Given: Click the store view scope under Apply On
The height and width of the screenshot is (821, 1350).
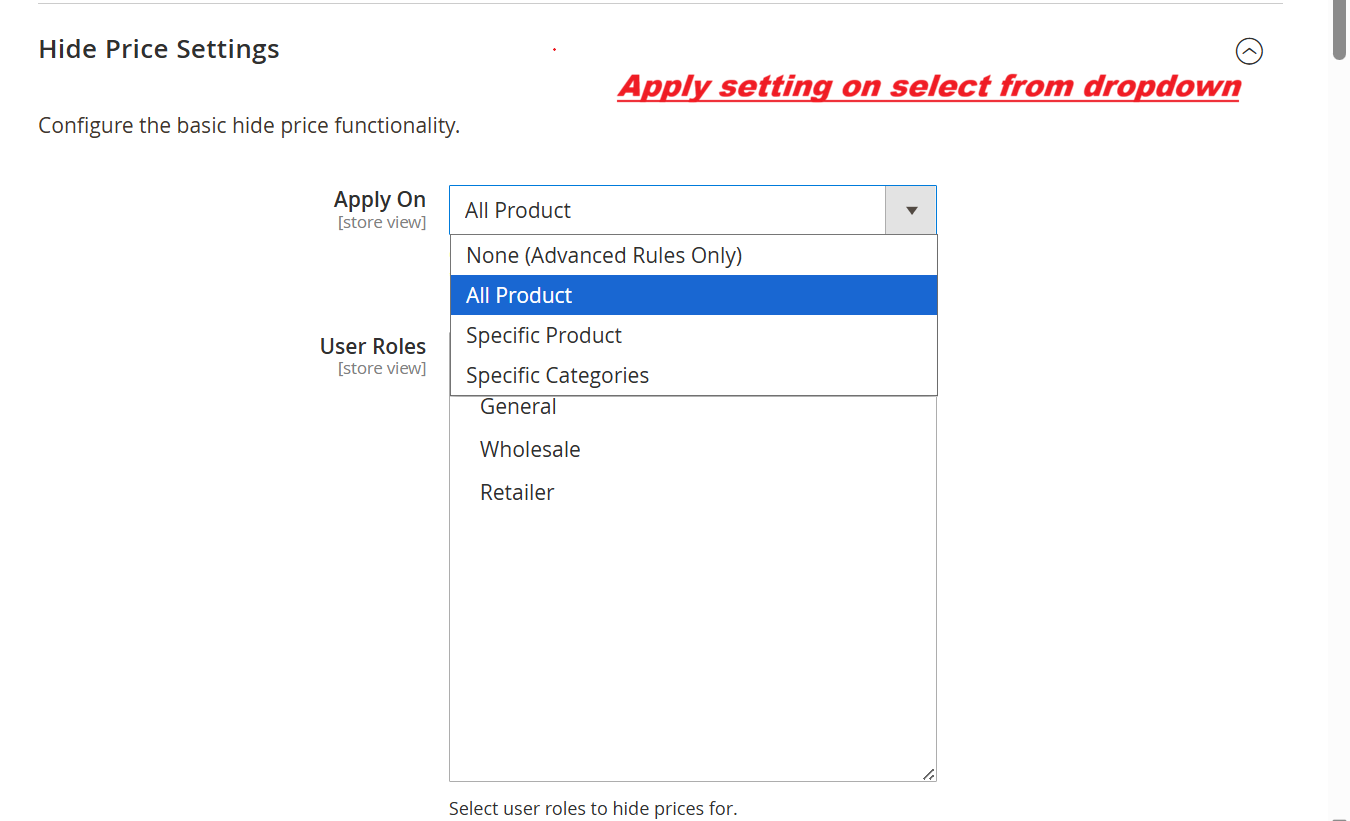Looking at the screenshot, I should [x=381, y=223].
